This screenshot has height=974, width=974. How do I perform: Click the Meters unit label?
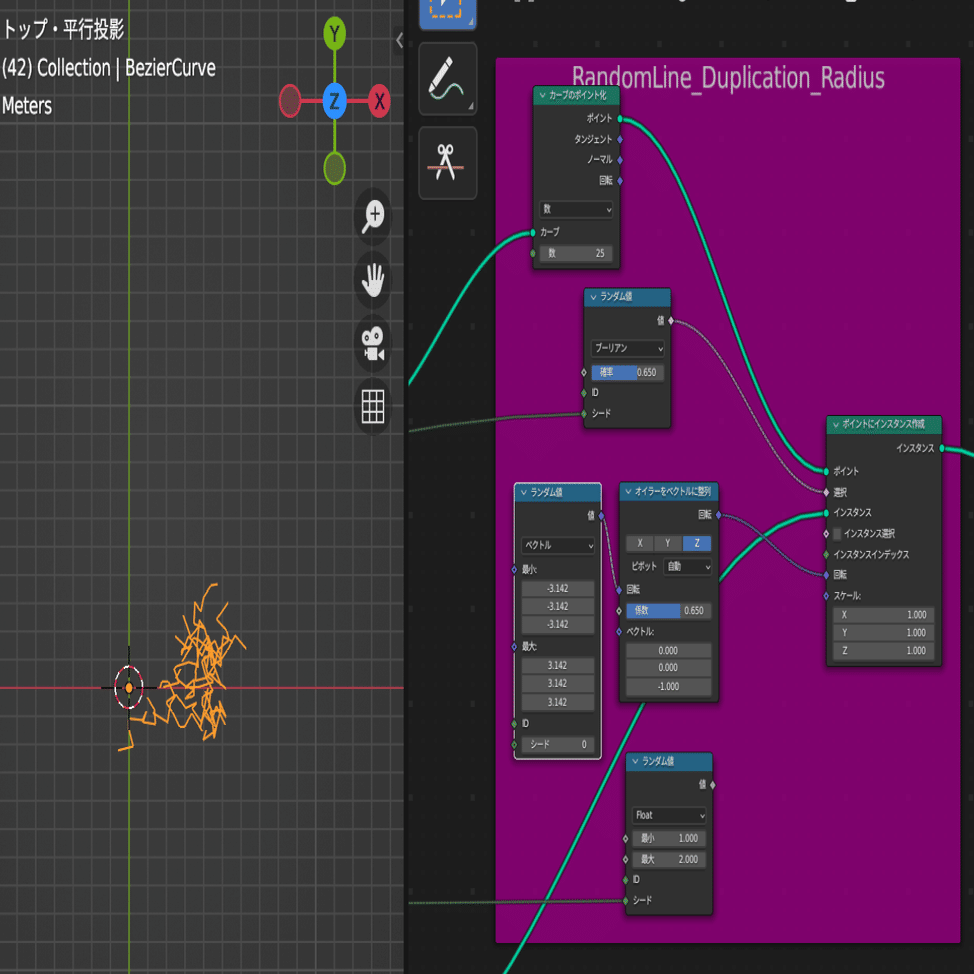(x=27, y=106)
